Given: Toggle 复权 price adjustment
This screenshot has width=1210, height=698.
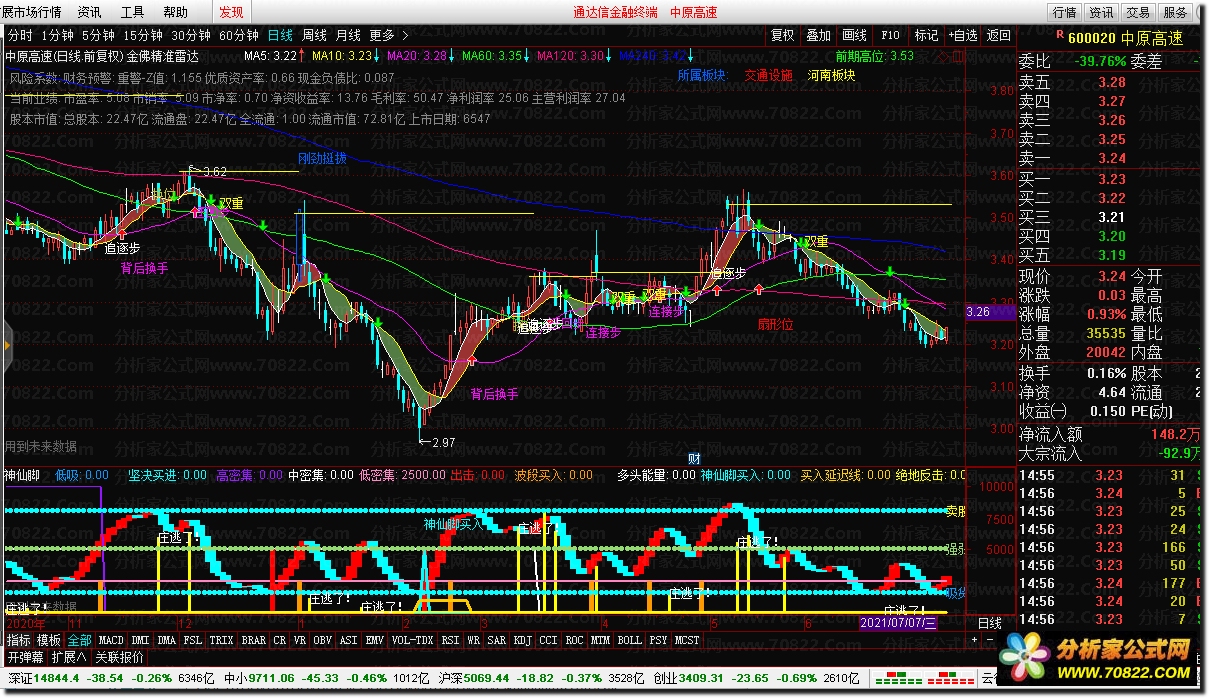Looking at the screenshot, I should (783, 35).
